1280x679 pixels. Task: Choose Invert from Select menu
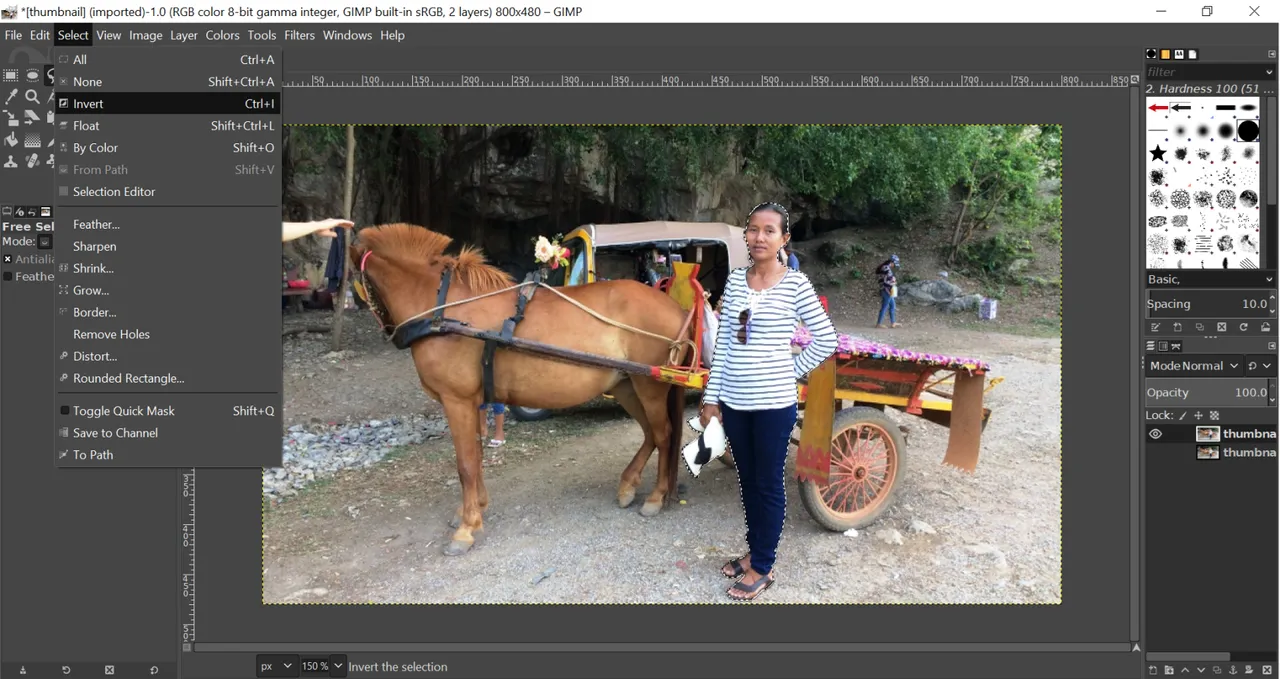(x=168, y=104)
